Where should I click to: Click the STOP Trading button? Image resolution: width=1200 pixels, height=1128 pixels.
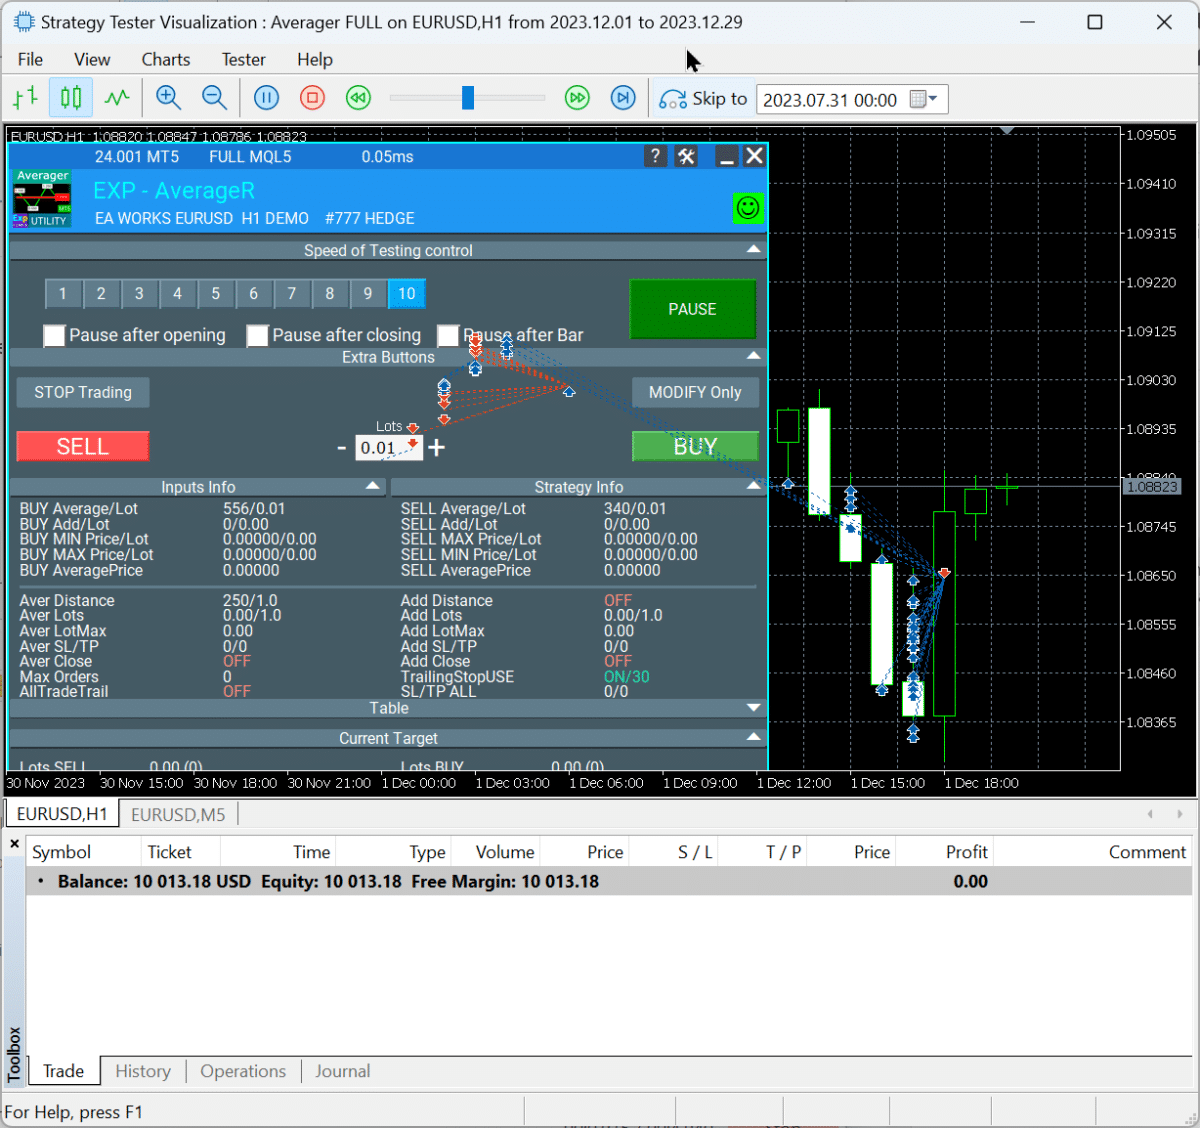[83, 393]
